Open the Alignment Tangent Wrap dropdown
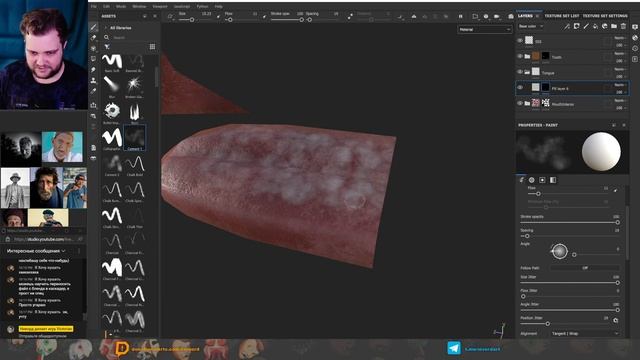The height and width of the screenshot is (360, 640). click(585, 333)
